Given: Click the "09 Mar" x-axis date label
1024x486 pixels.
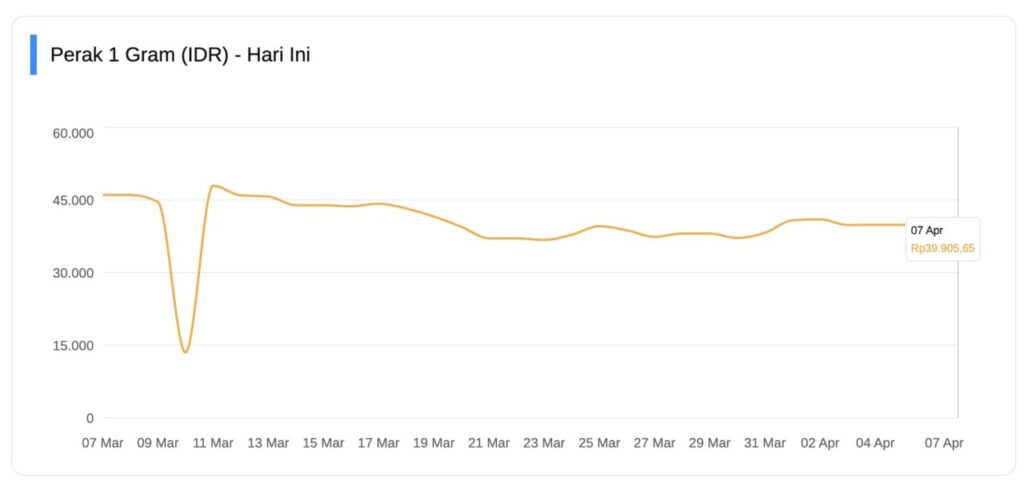Looking at the screenshot, I should pos(157,442).
